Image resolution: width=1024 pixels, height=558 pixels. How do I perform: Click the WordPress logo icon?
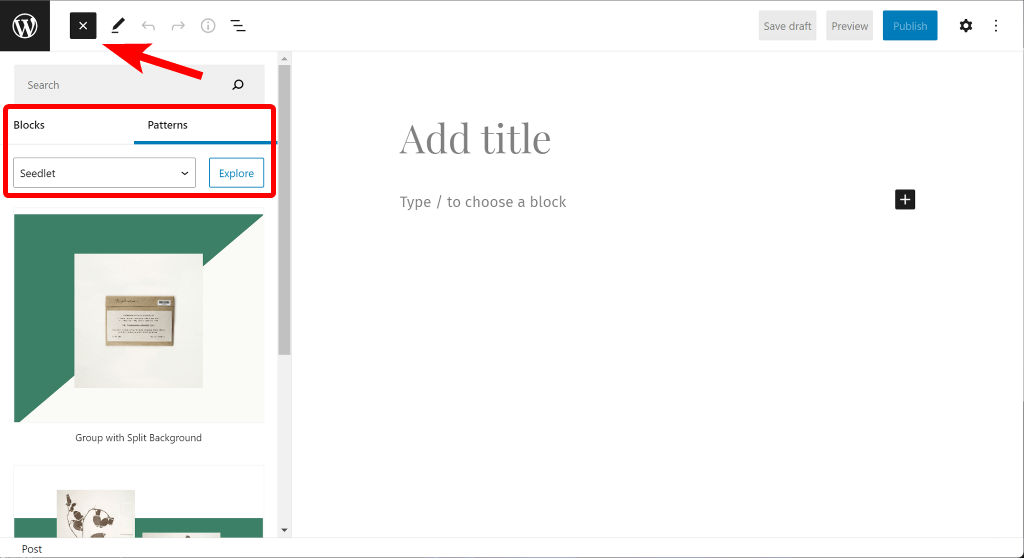[x=25, y=25]
